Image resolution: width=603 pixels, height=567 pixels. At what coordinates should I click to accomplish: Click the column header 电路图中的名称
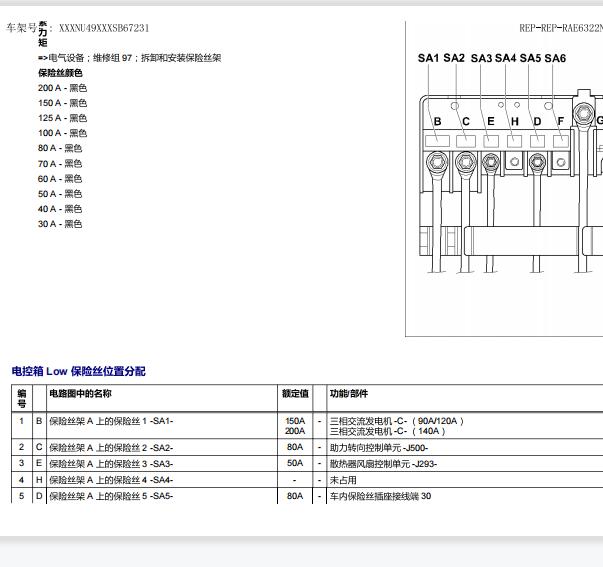tap(80, 393)
